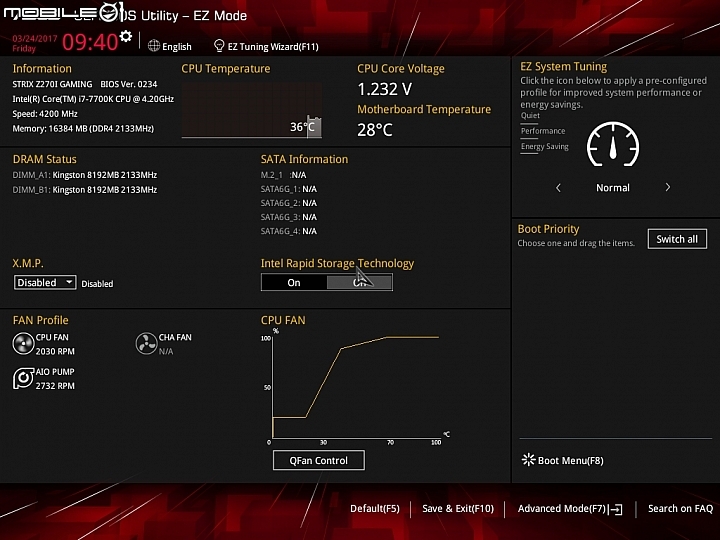Viewport: 720px width, 540px height.
Task: Click the Switch all button
Action: 677,239
